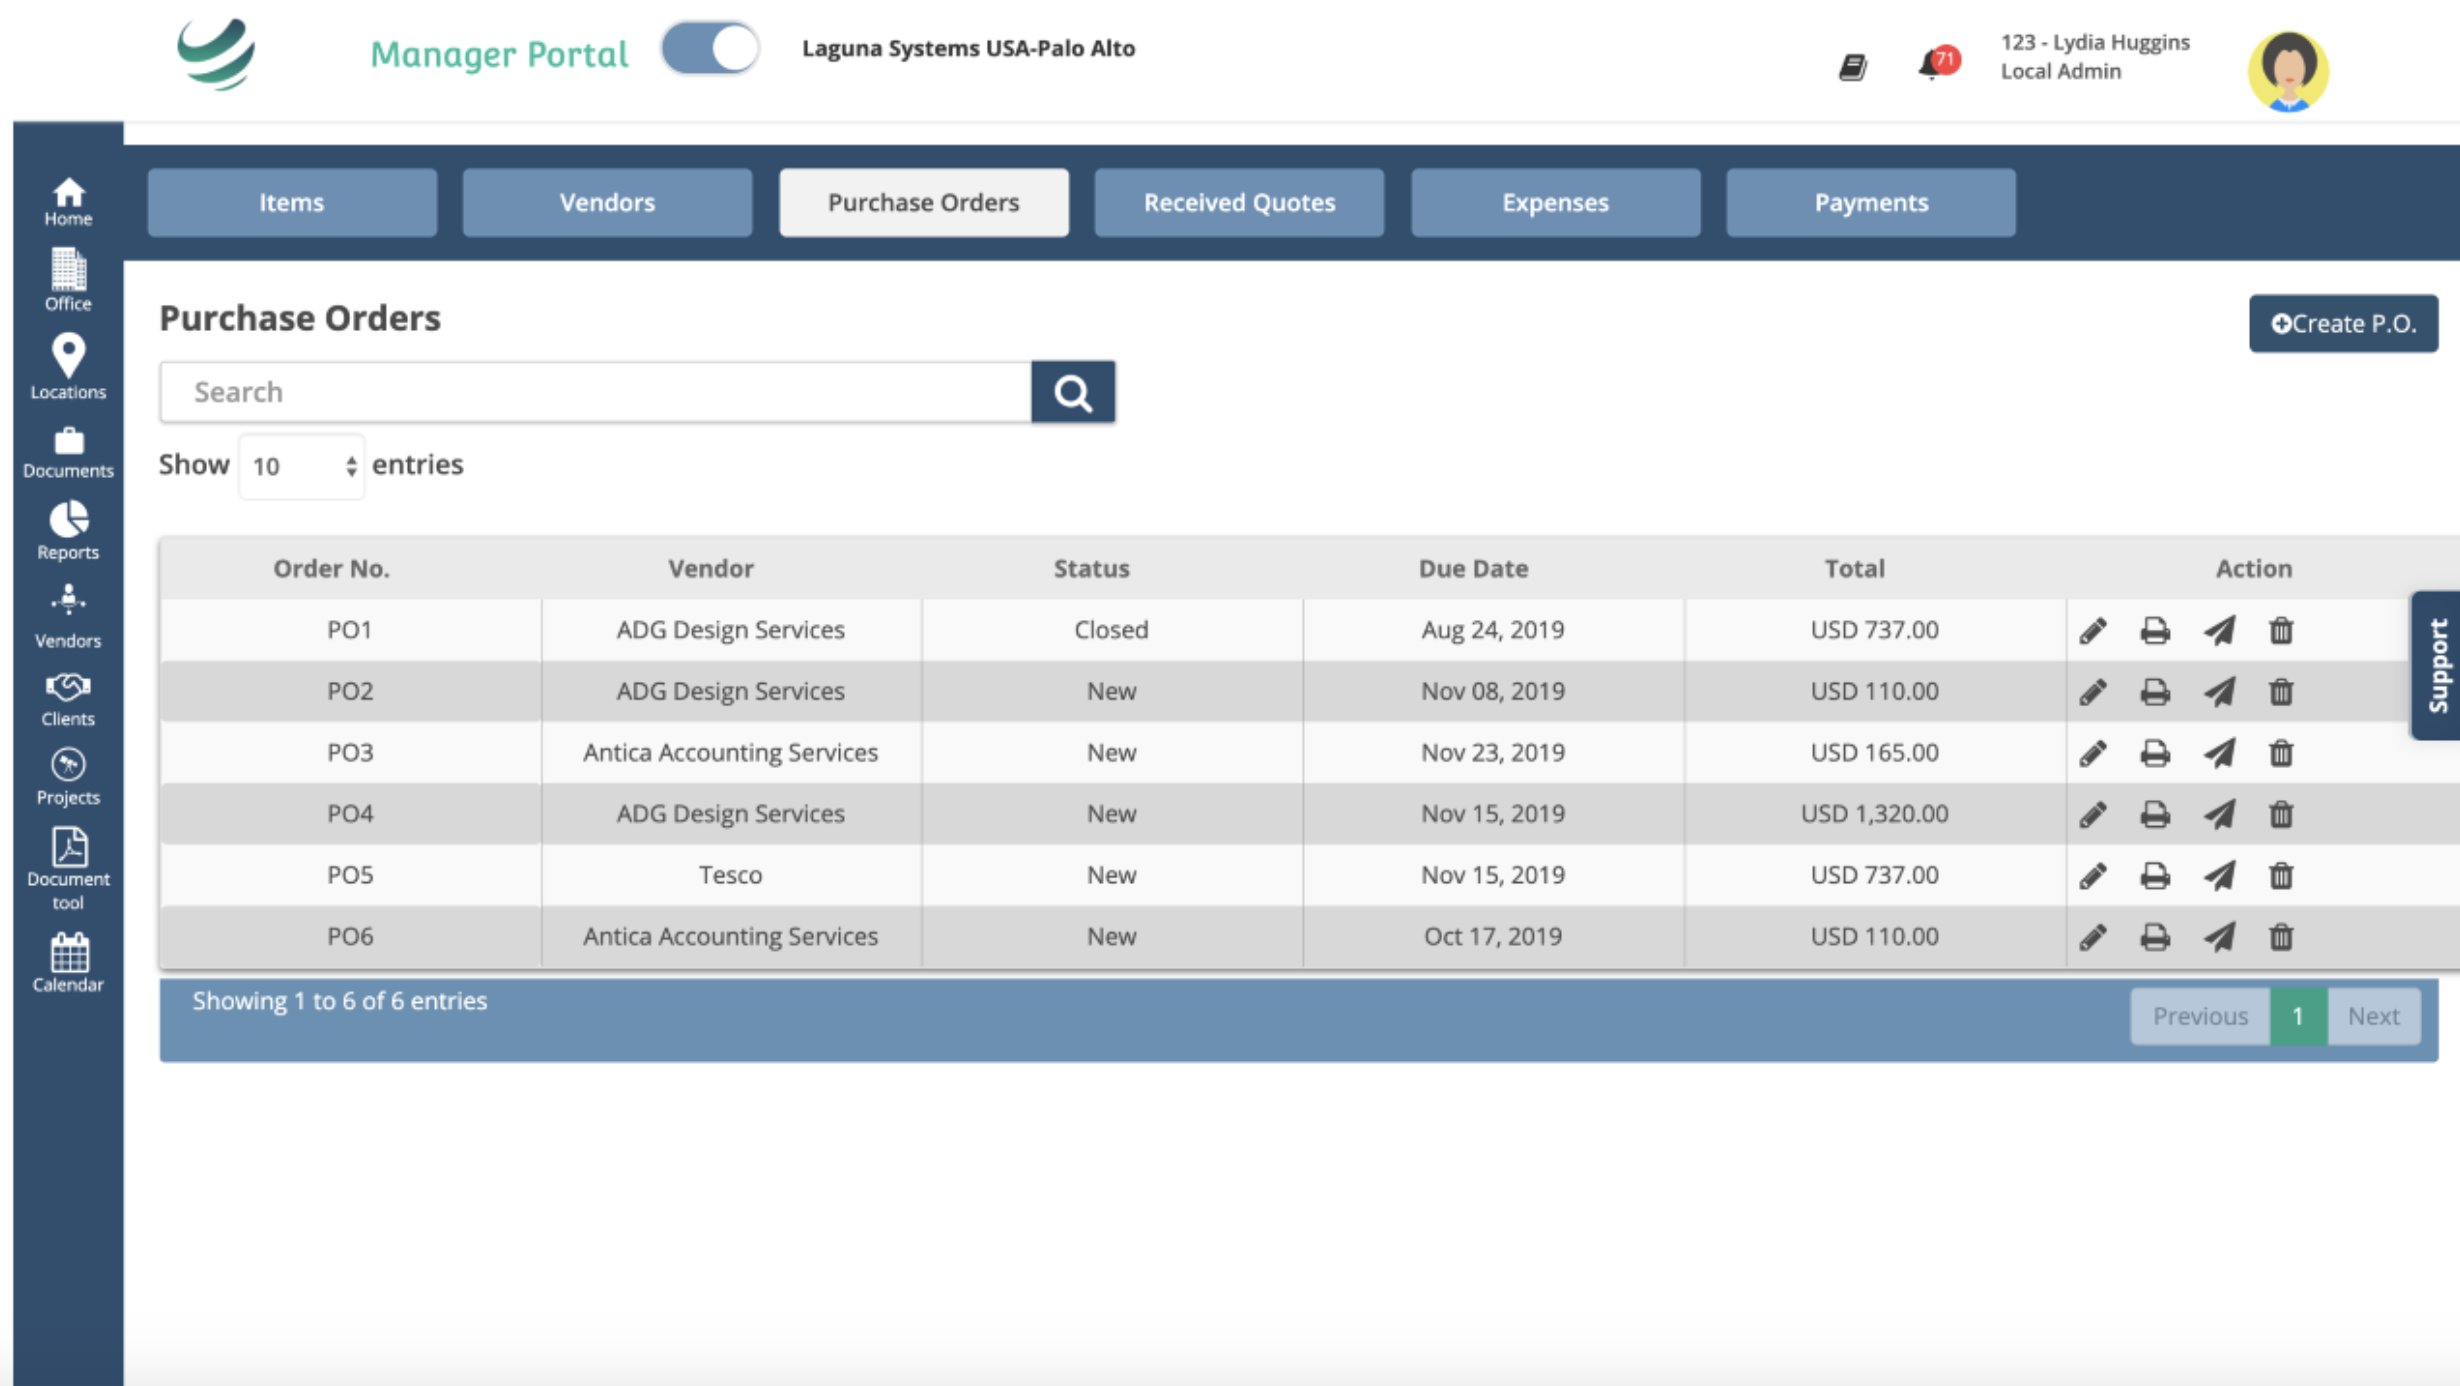This screenshot has width=2460, height=1386.
Task: Click the Create P.O. button
Action: pos(2343,324)
